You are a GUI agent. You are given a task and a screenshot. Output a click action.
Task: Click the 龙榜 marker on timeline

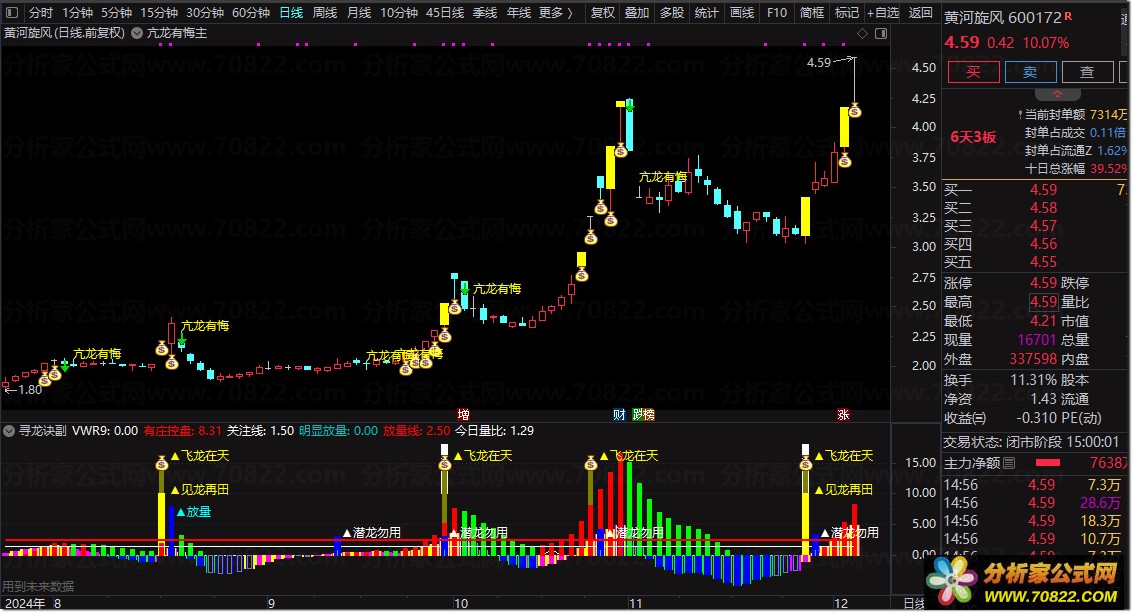point(644,414)
